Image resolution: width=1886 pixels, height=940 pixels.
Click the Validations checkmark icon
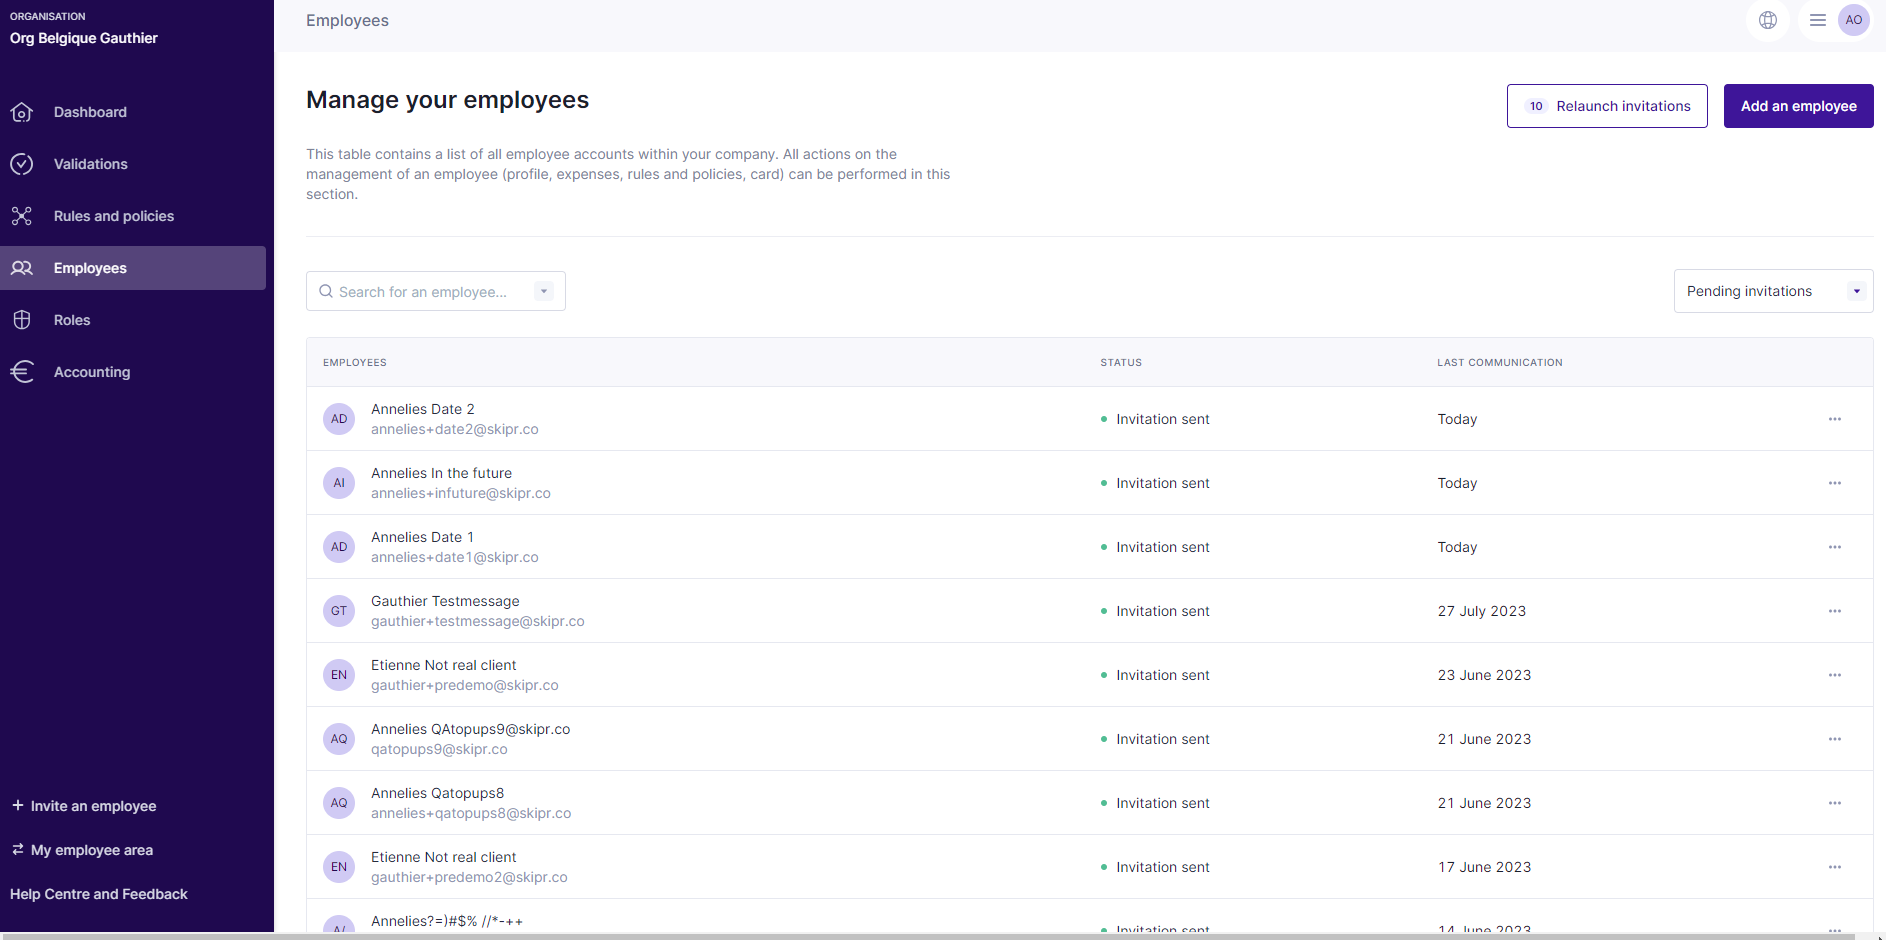22,164
